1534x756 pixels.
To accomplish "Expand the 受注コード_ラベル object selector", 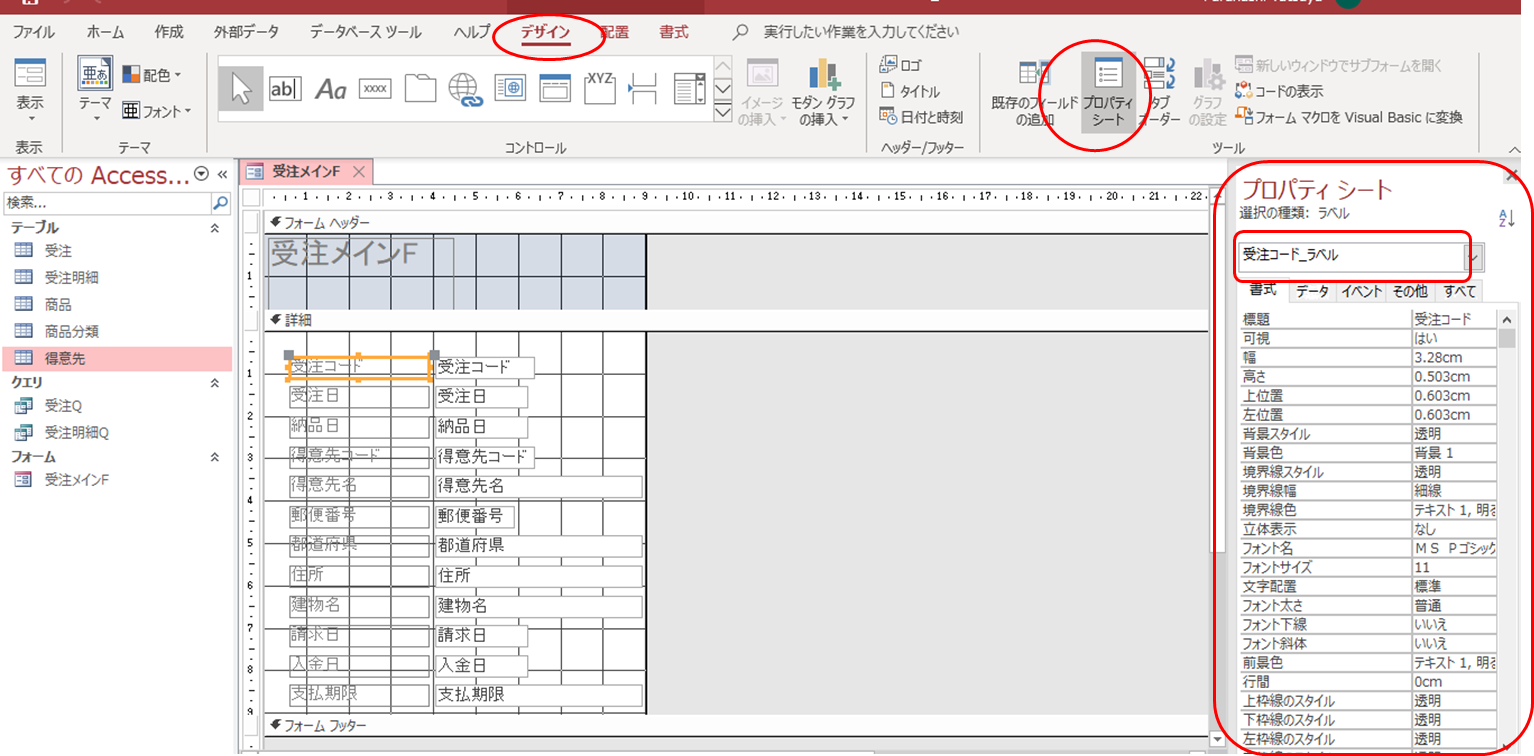I will 1473,257.
